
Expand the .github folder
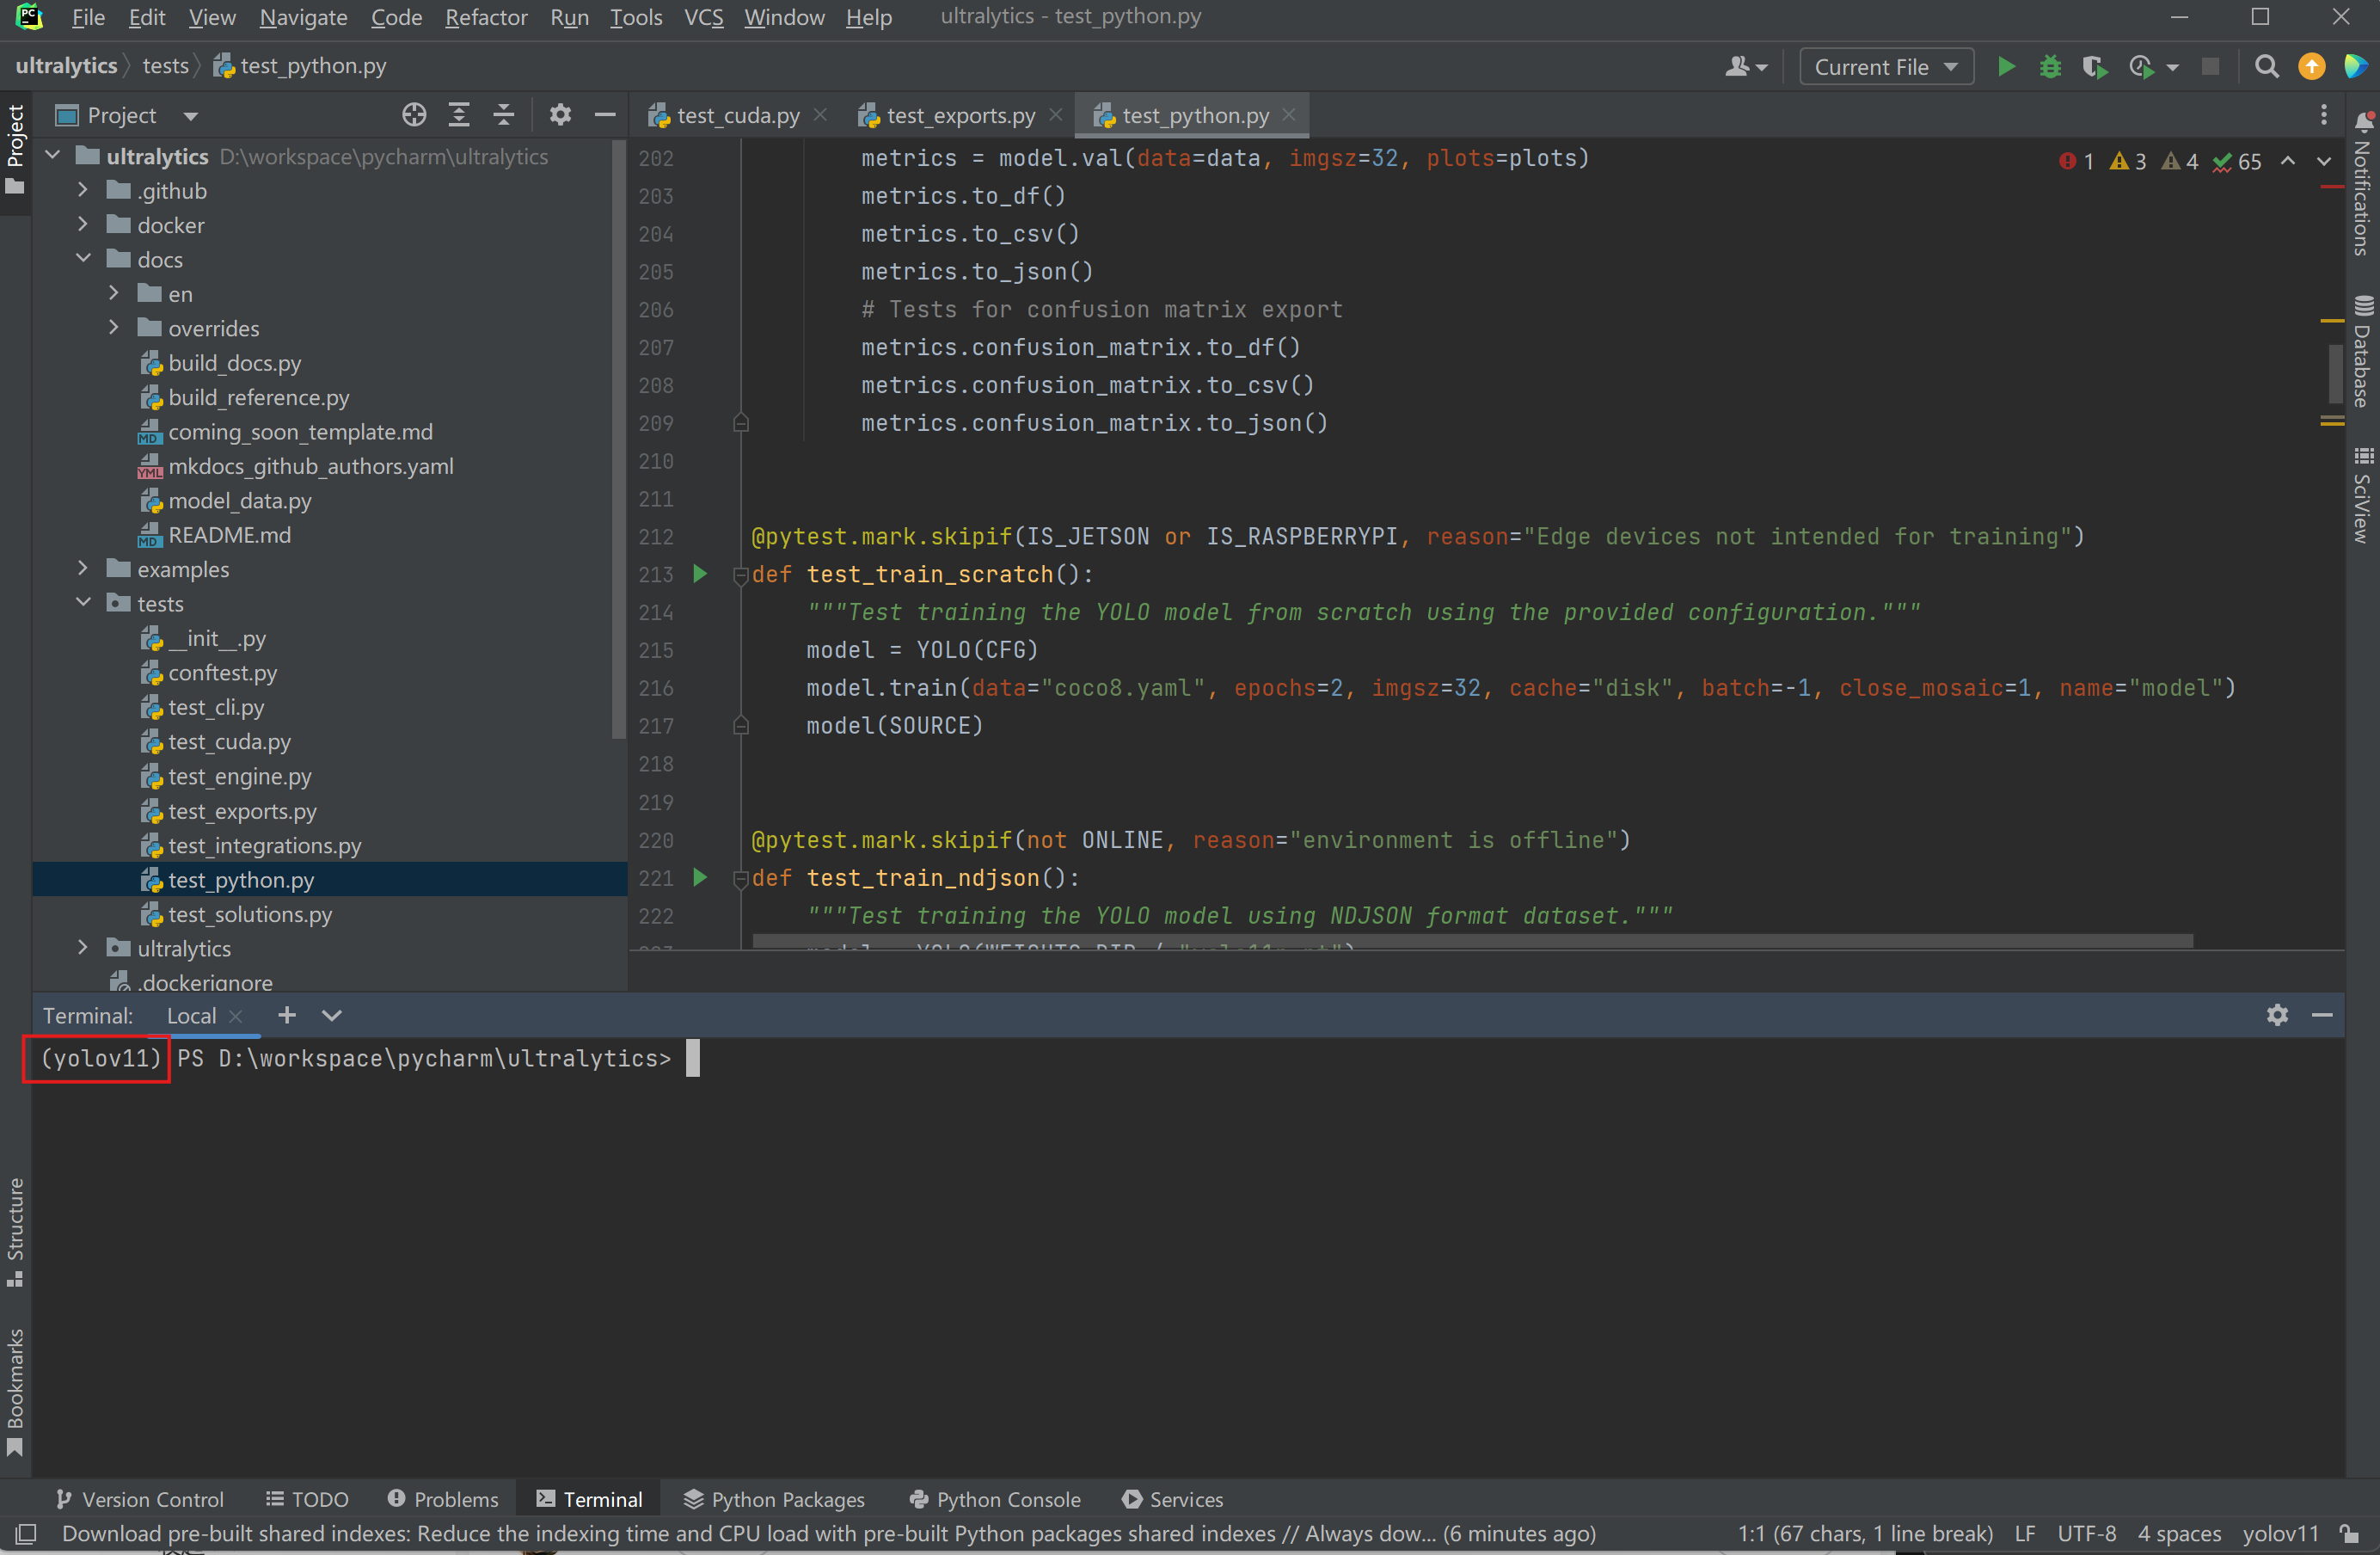pos(84,190)
